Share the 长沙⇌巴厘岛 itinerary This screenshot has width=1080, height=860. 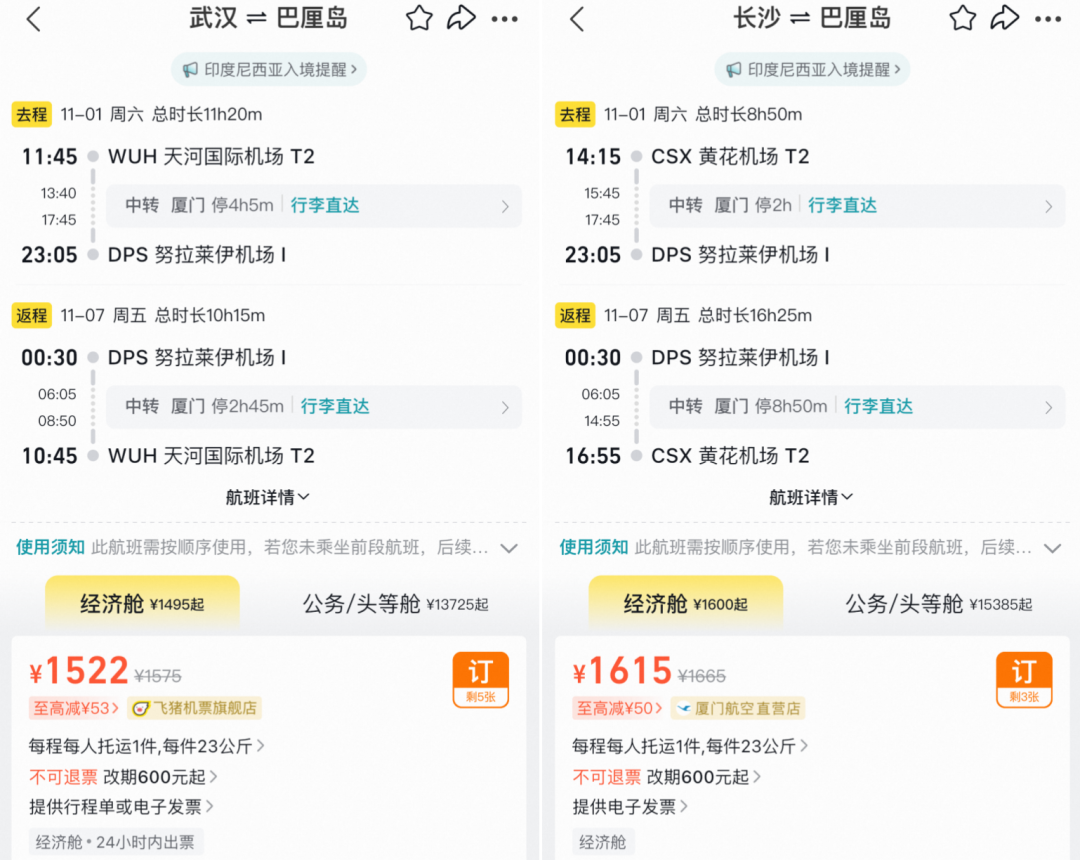[x=1005, y=18]
